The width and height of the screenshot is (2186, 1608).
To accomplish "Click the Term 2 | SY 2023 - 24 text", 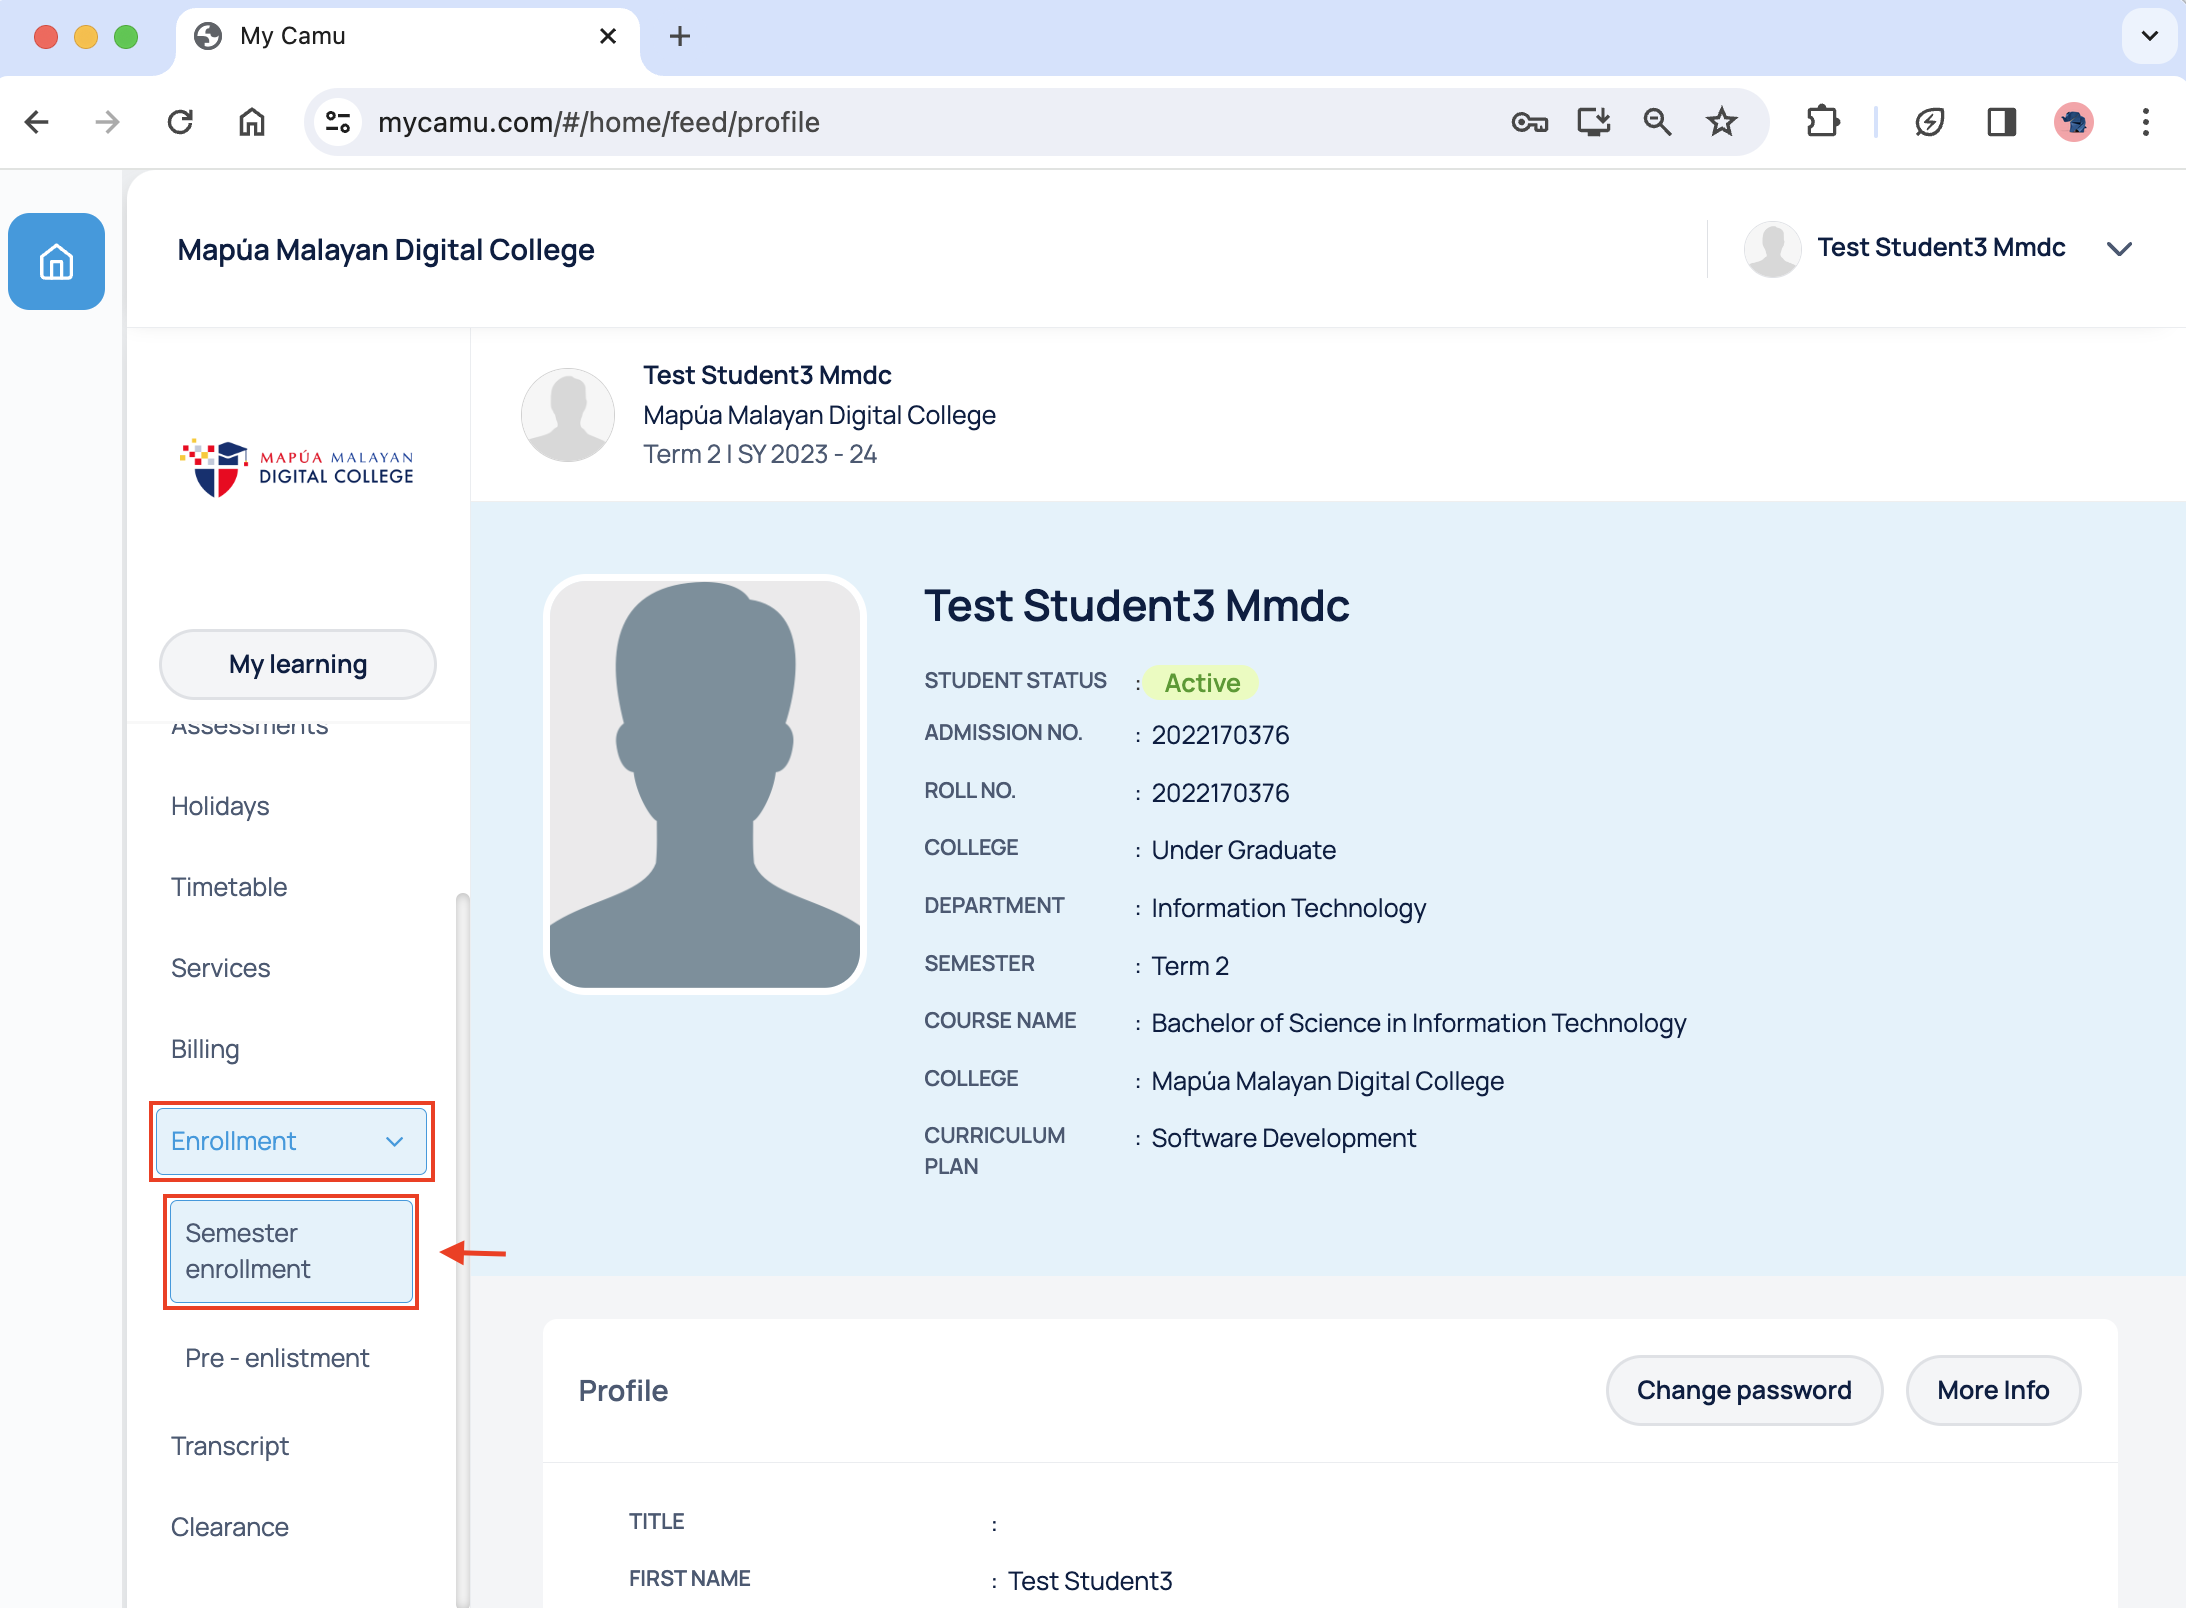I will point(760,454).
